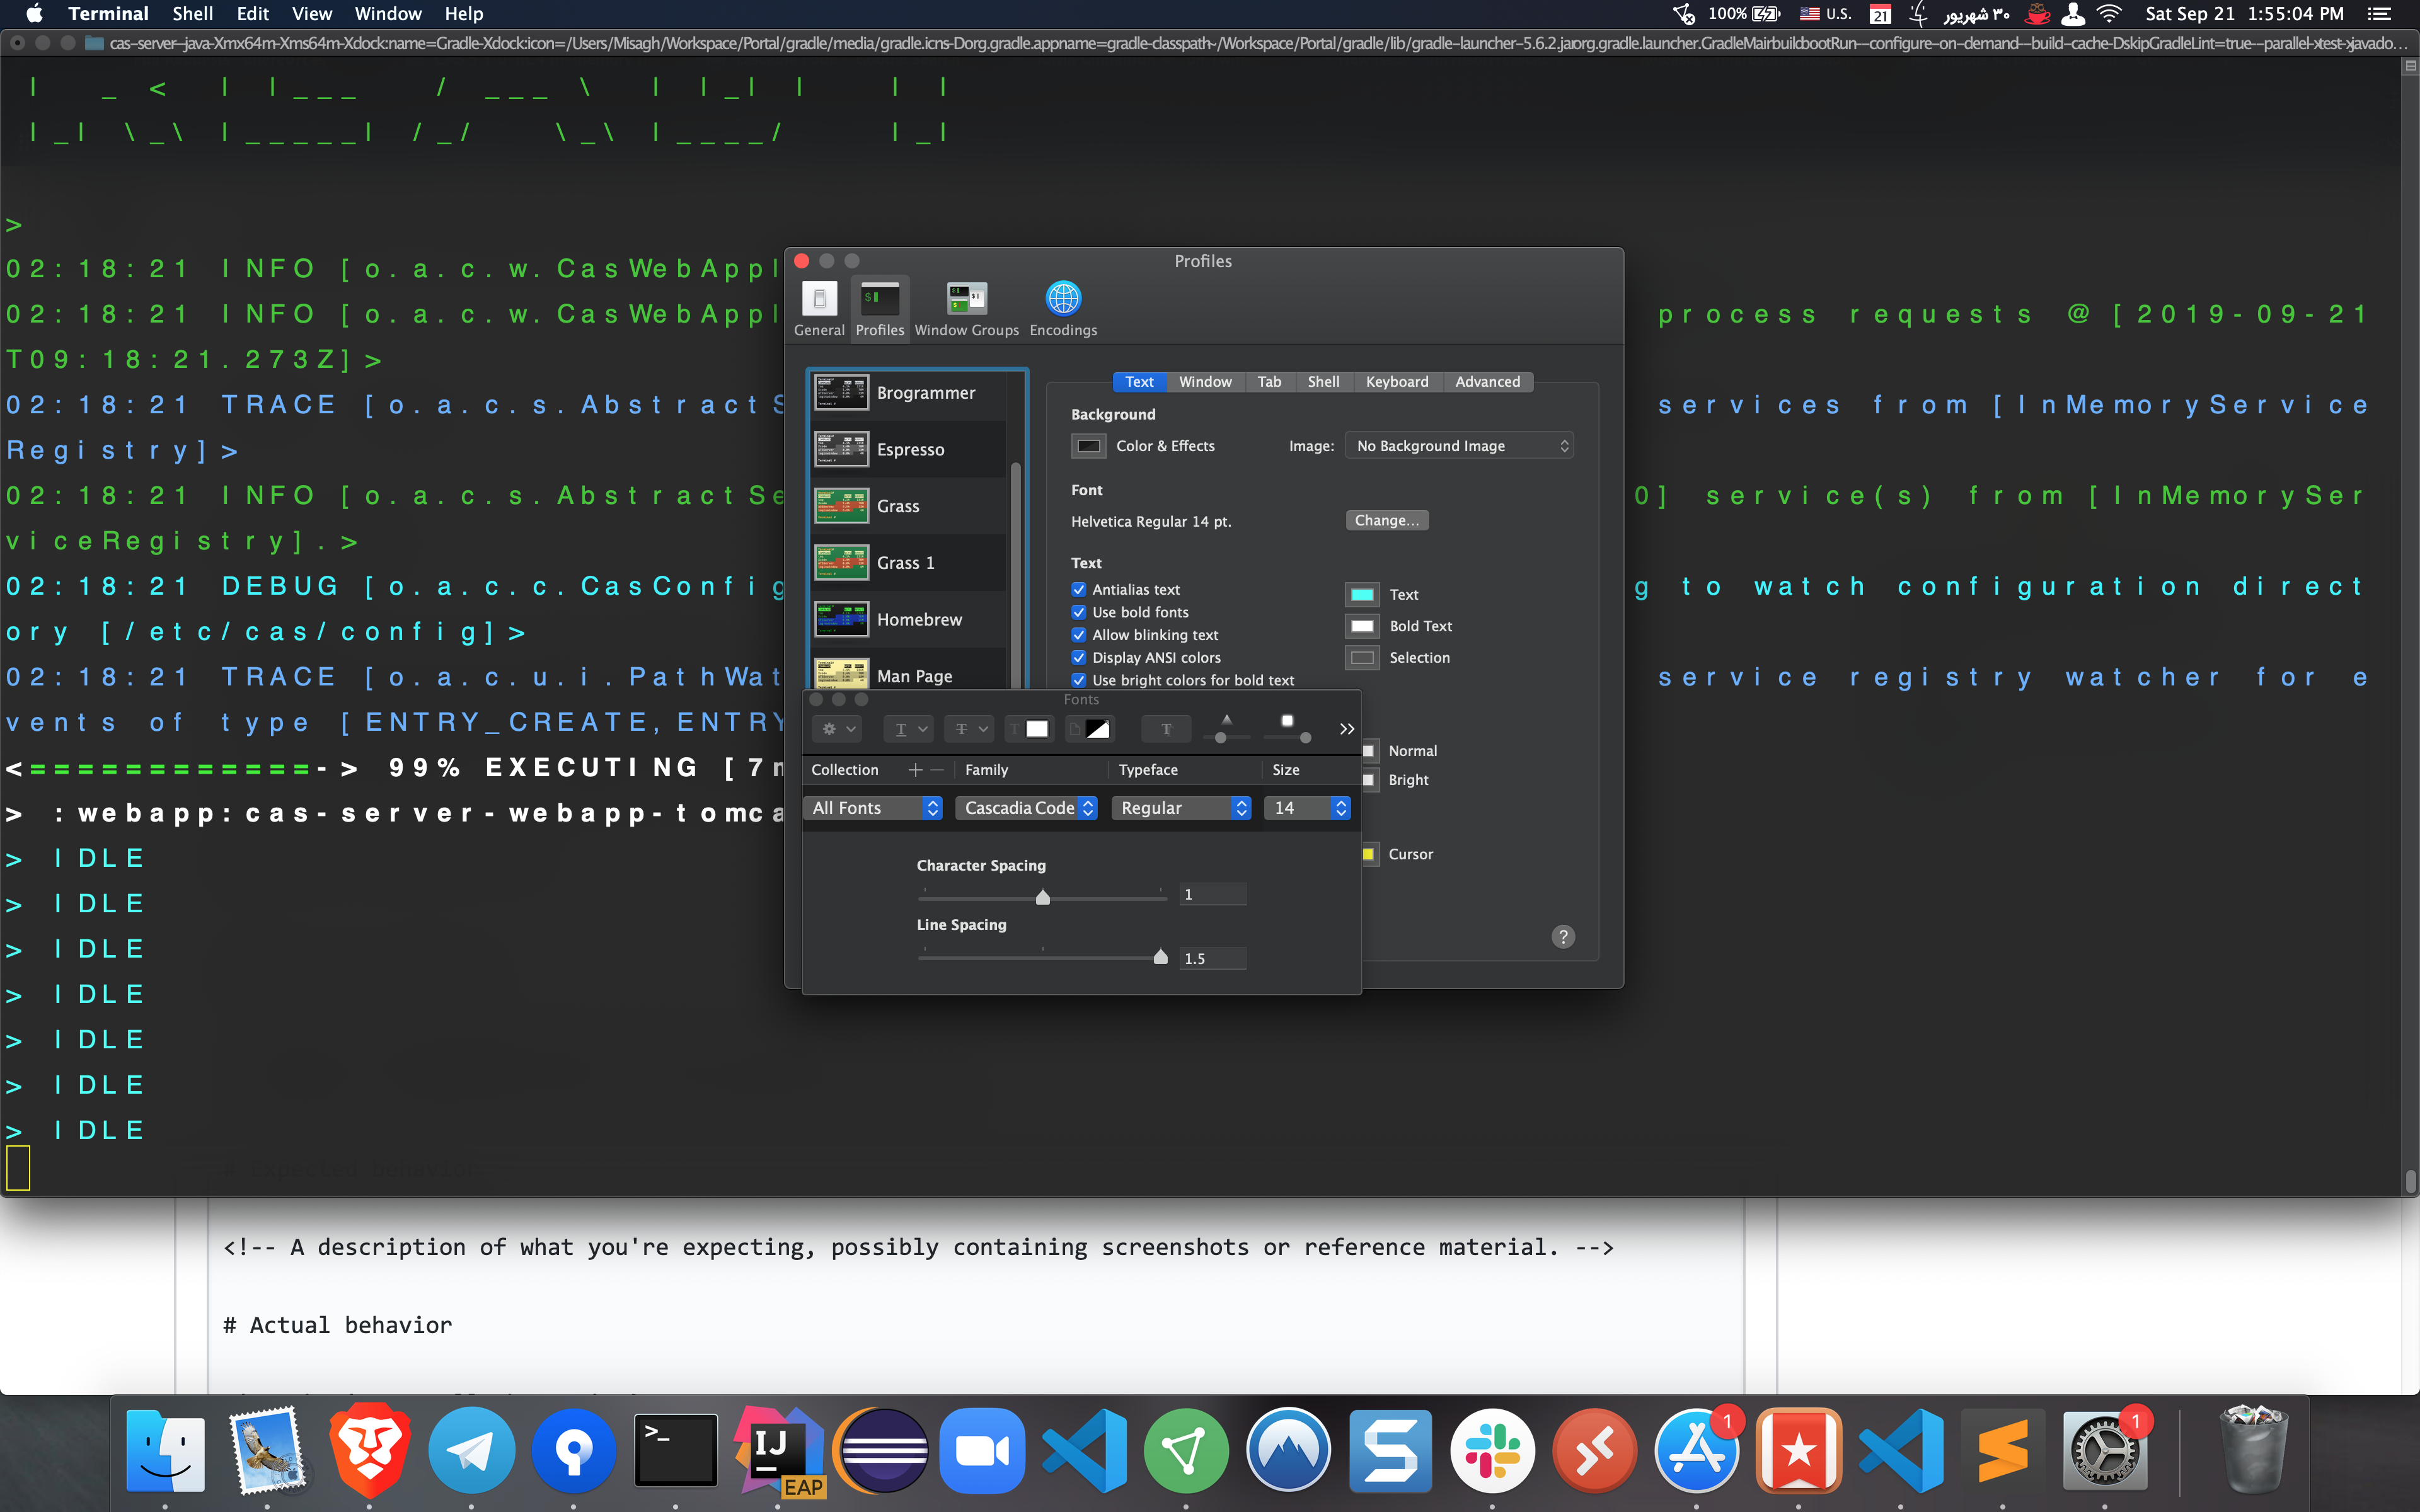Viewport: 2420px width, 1512px height.
Task: Open the Cascadia Code family dropdown
Action: (x=1027, y=807)
